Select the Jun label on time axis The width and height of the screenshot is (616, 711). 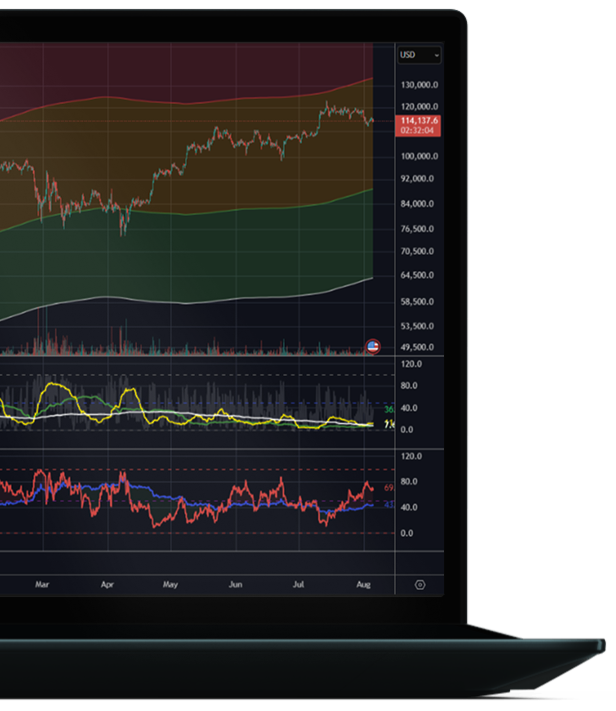point(235,584)
